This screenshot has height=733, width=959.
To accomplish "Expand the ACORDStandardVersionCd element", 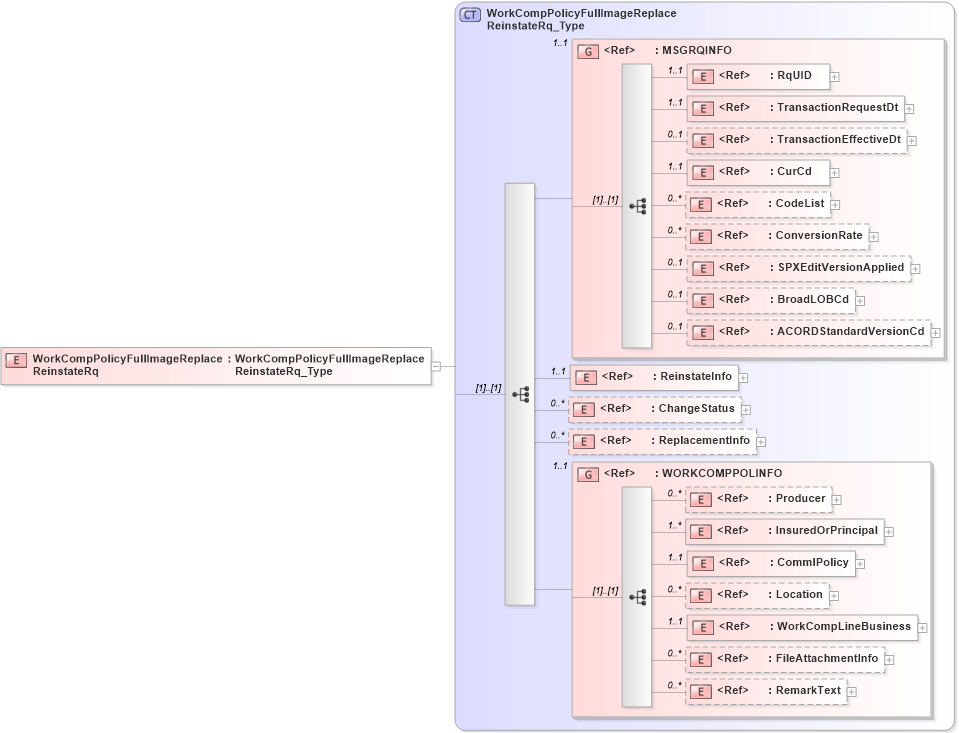I will pyautogui.click(x=935, y=331).
